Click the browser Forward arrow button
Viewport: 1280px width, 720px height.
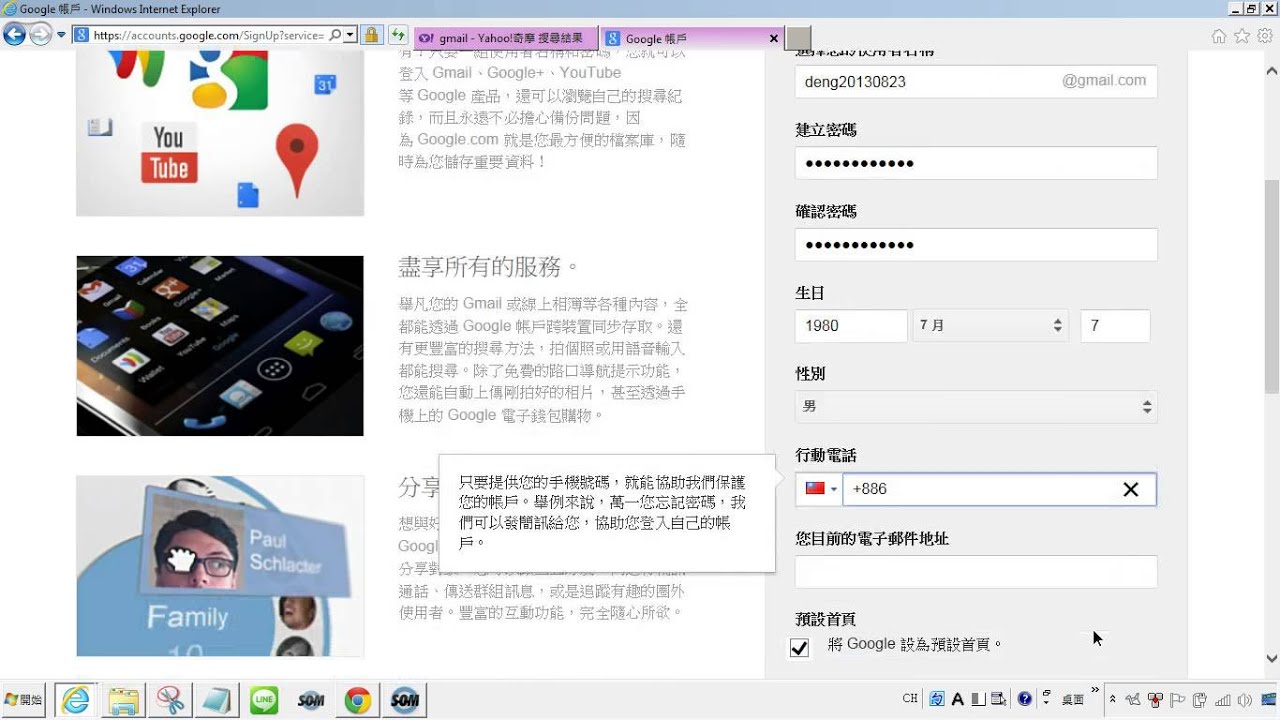[40, 35]
